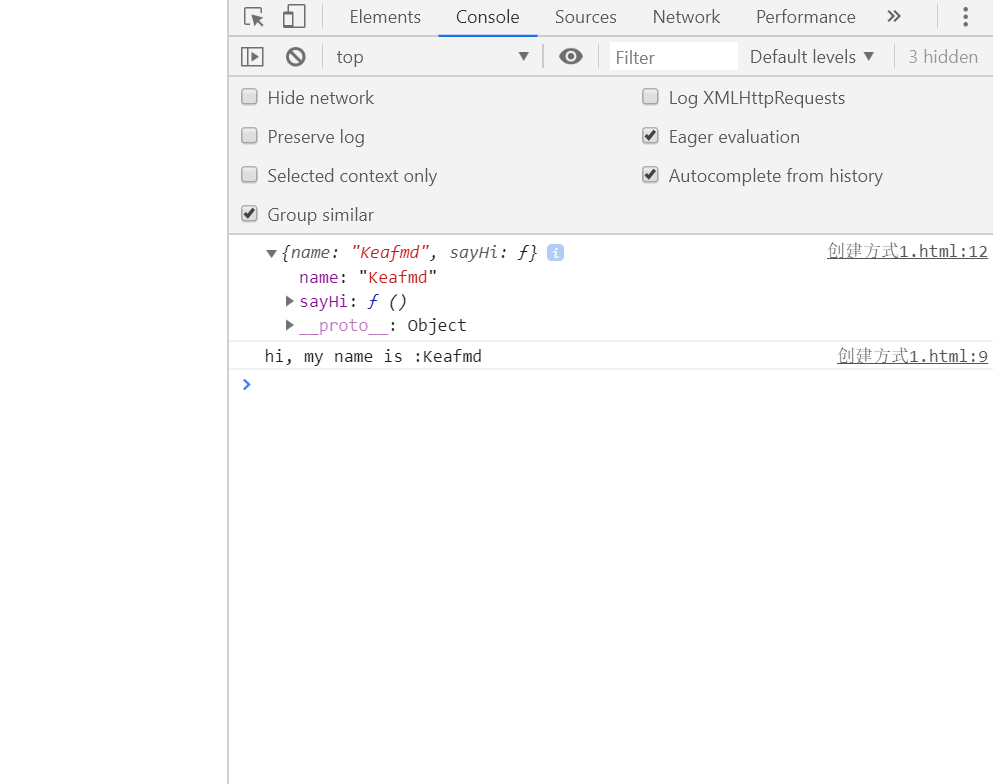The width and height of the screenshot is (993, 784).
Task: Click the blue info icon beside object
Action: (555, 253)
